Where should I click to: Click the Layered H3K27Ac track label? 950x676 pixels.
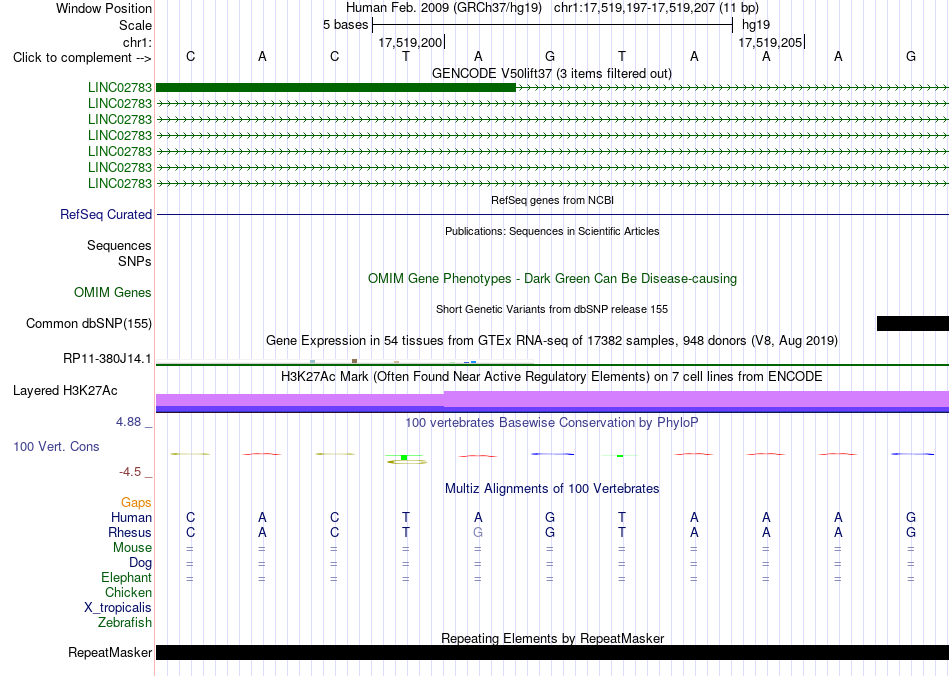65,391
